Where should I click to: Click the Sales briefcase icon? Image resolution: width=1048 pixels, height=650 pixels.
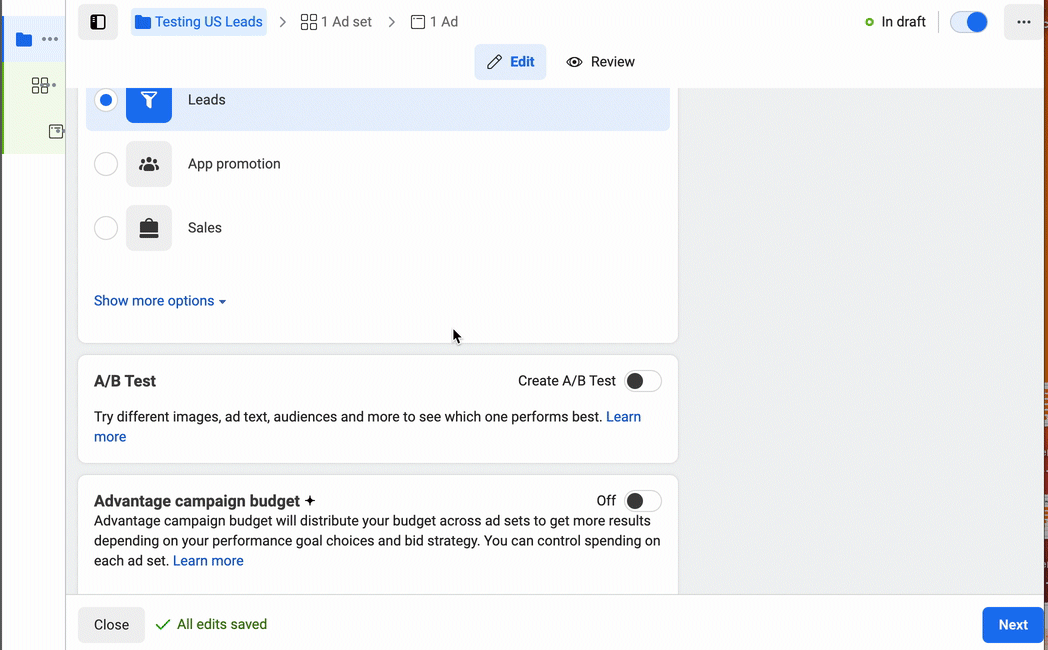149,228
